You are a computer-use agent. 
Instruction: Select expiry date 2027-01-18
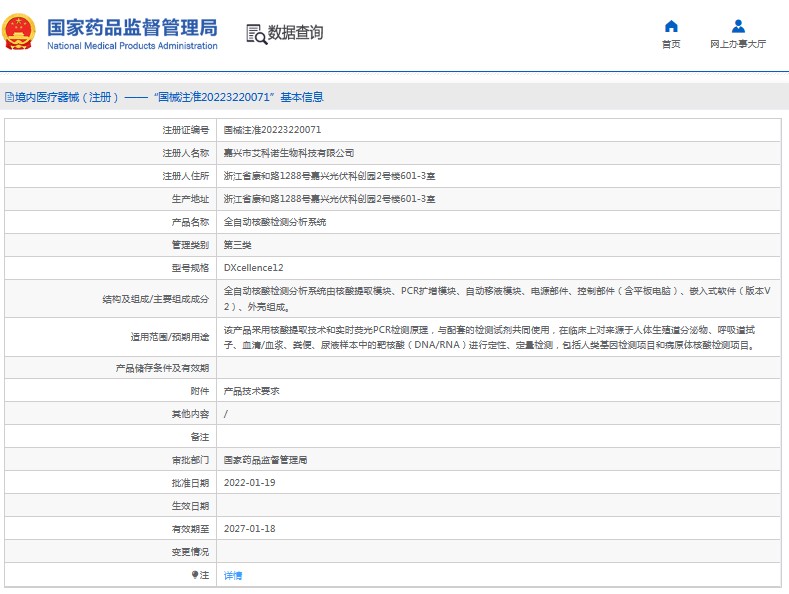pos(250,529)
